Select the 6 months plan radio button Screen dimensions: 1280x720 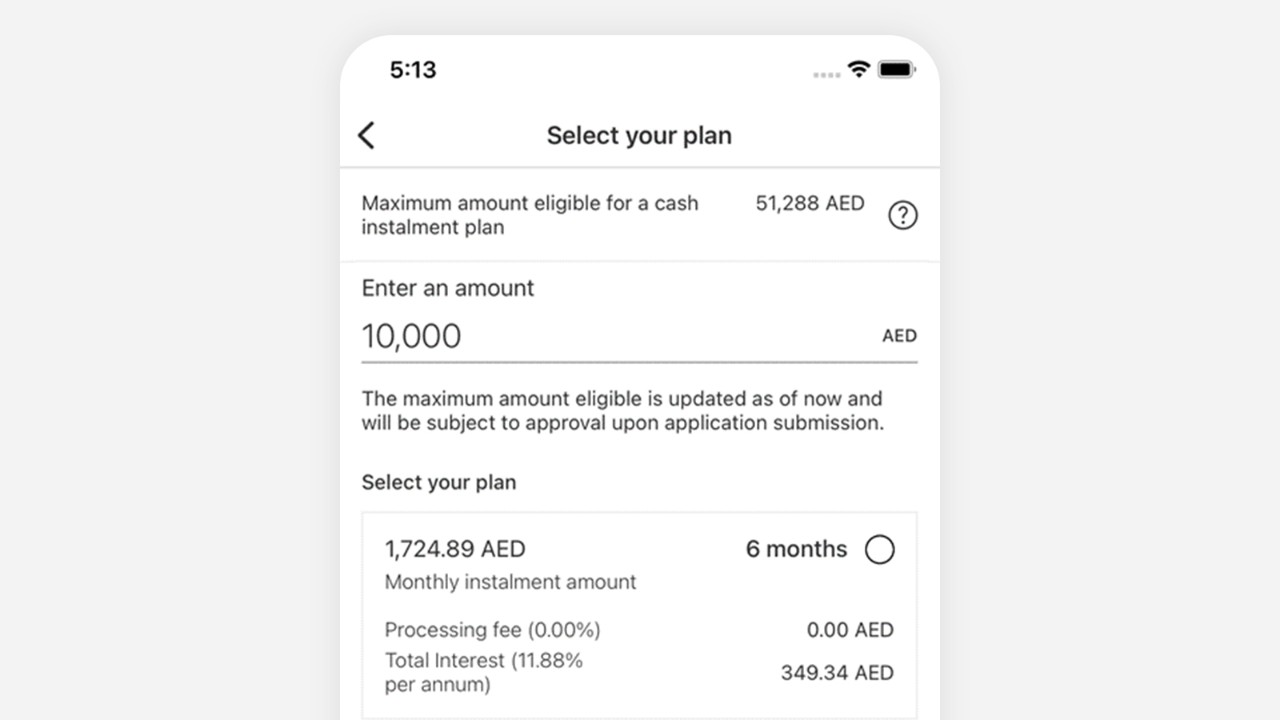click(x=879, y=549)
